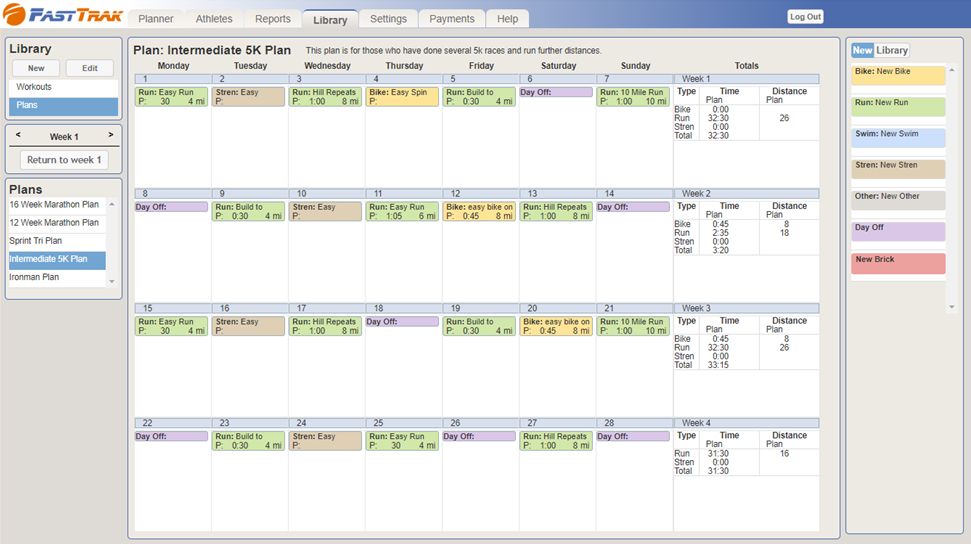Open the Athletes tab
The image size is (971, 544).
[x=214, y=19]
